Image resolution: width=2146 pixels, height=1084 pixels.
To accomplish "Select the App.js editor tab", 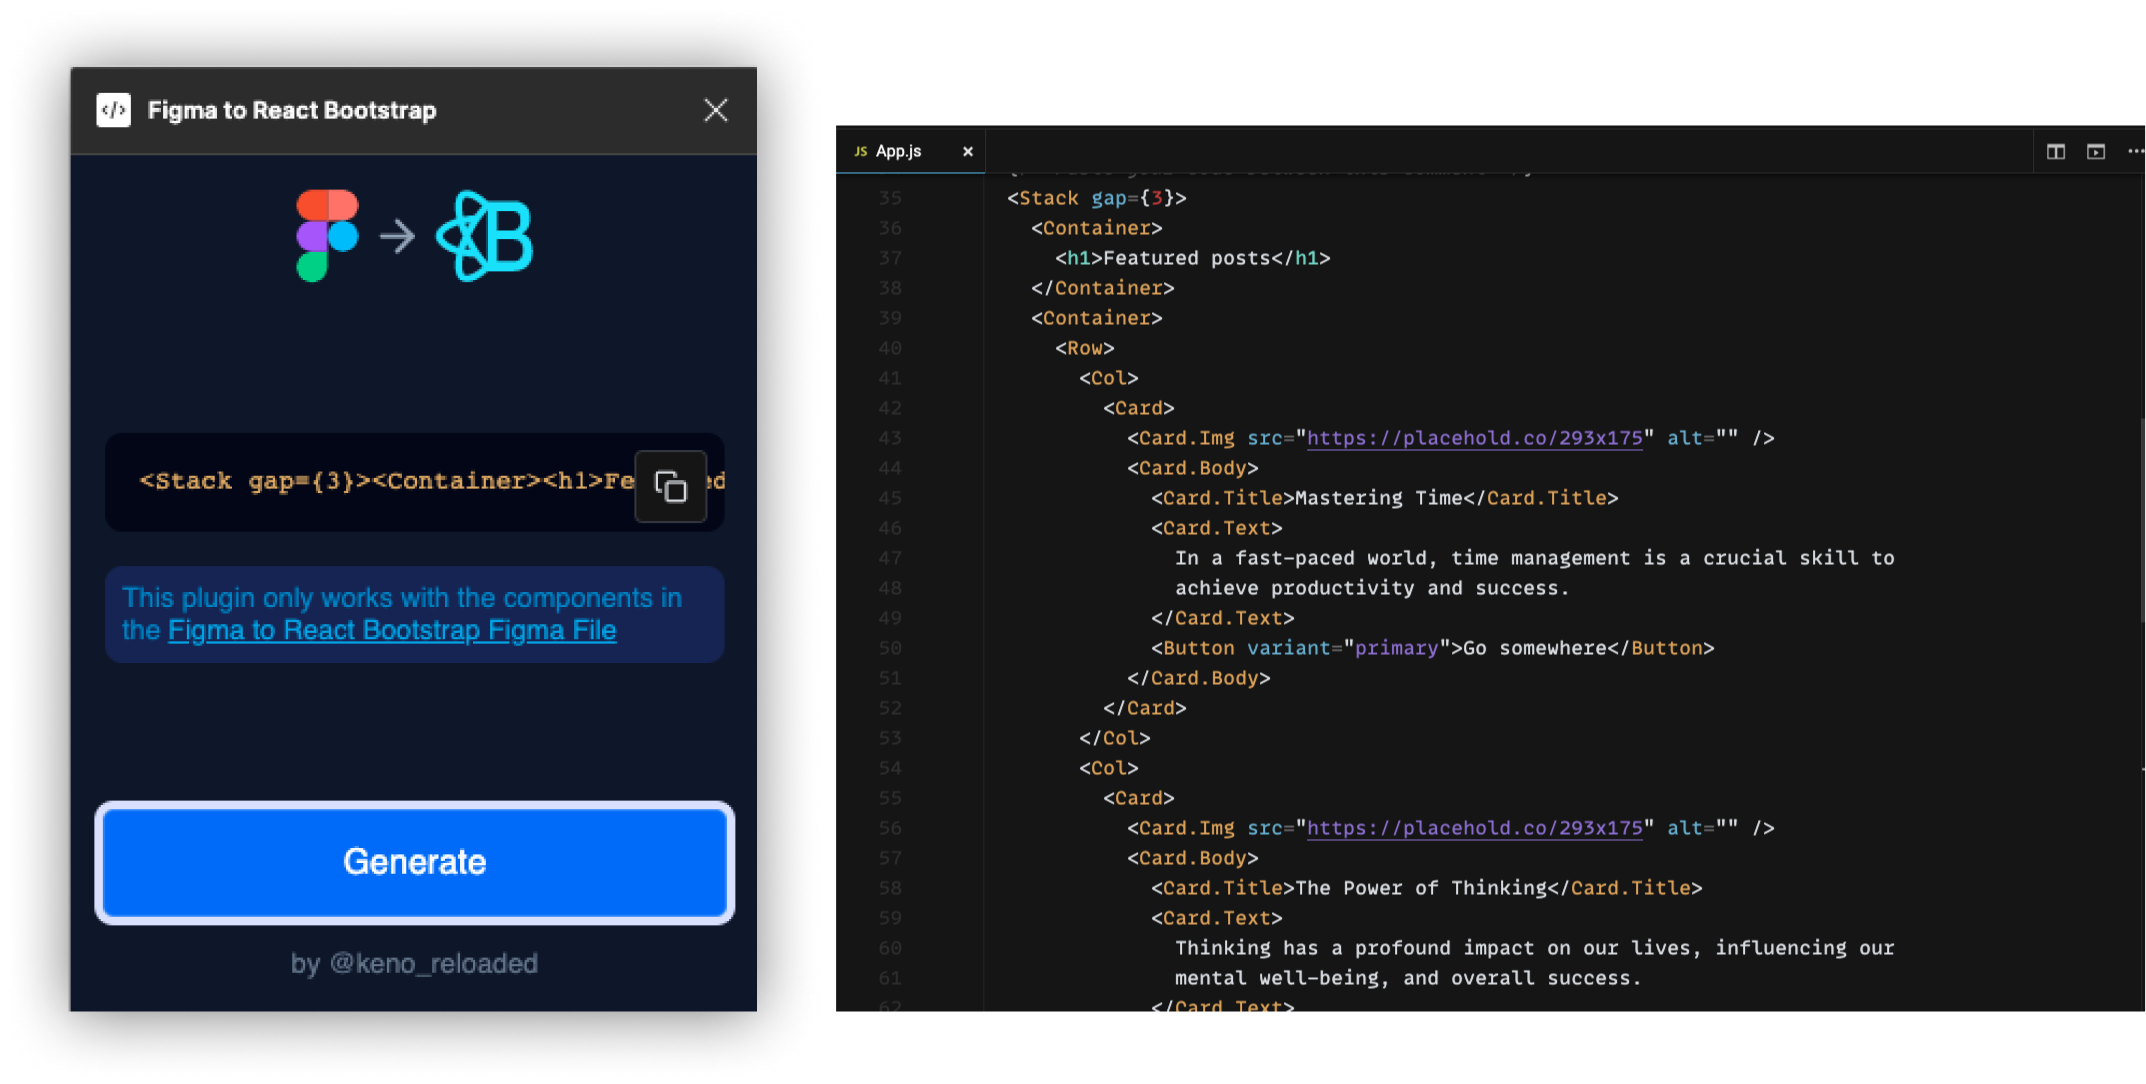I will coord(910,151).
